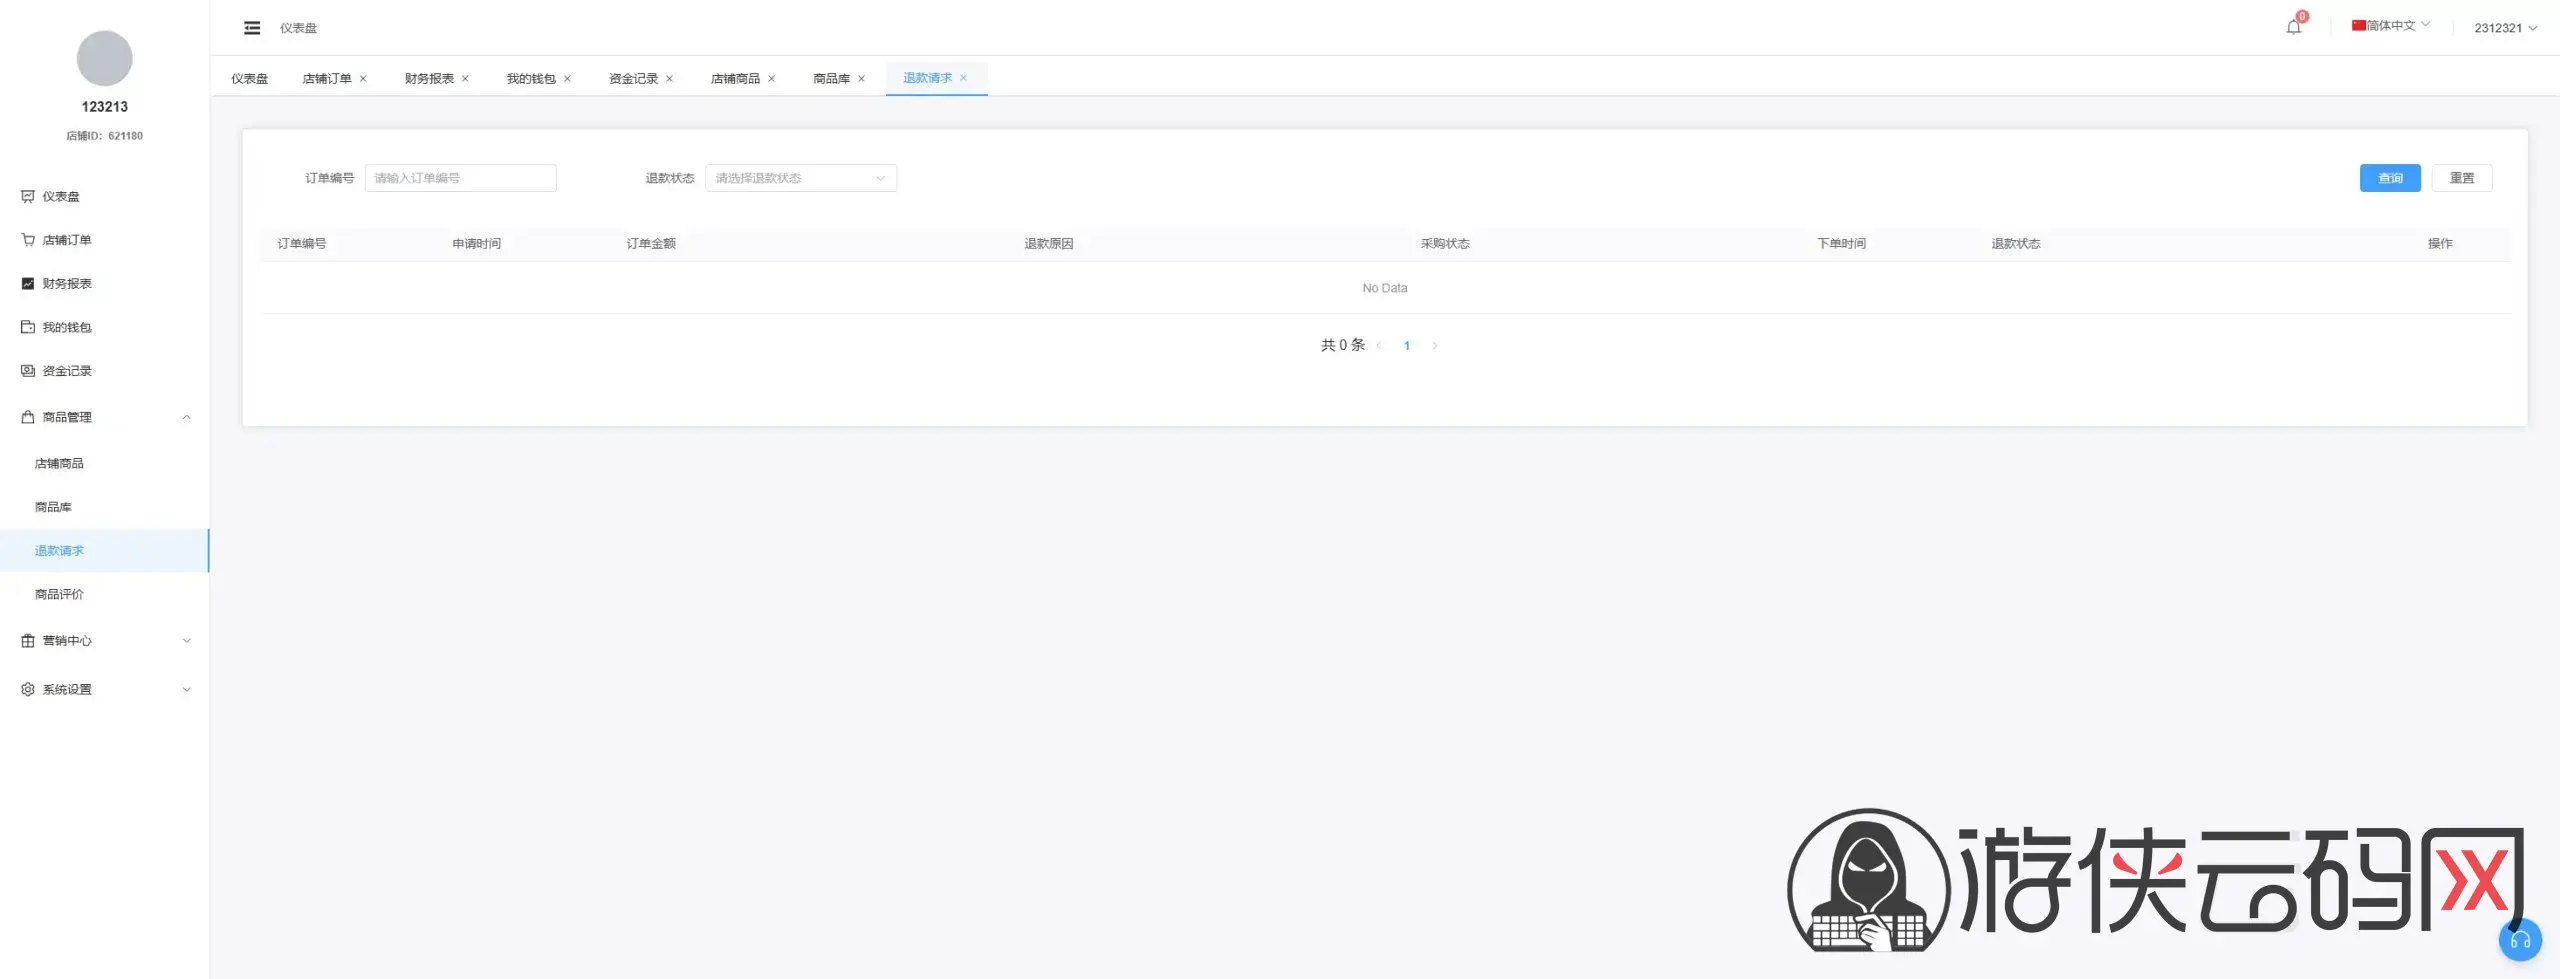The width and height of the screenshot is (2560, 979).
Task: Switch to the 财务报表 tab
Action: pos(429,79)
